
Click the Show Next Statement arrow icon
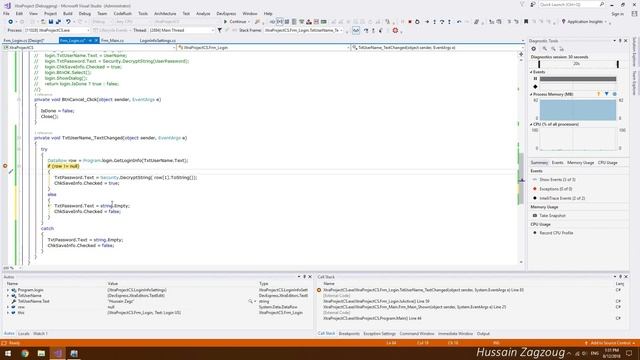click(x=427, y=22)
